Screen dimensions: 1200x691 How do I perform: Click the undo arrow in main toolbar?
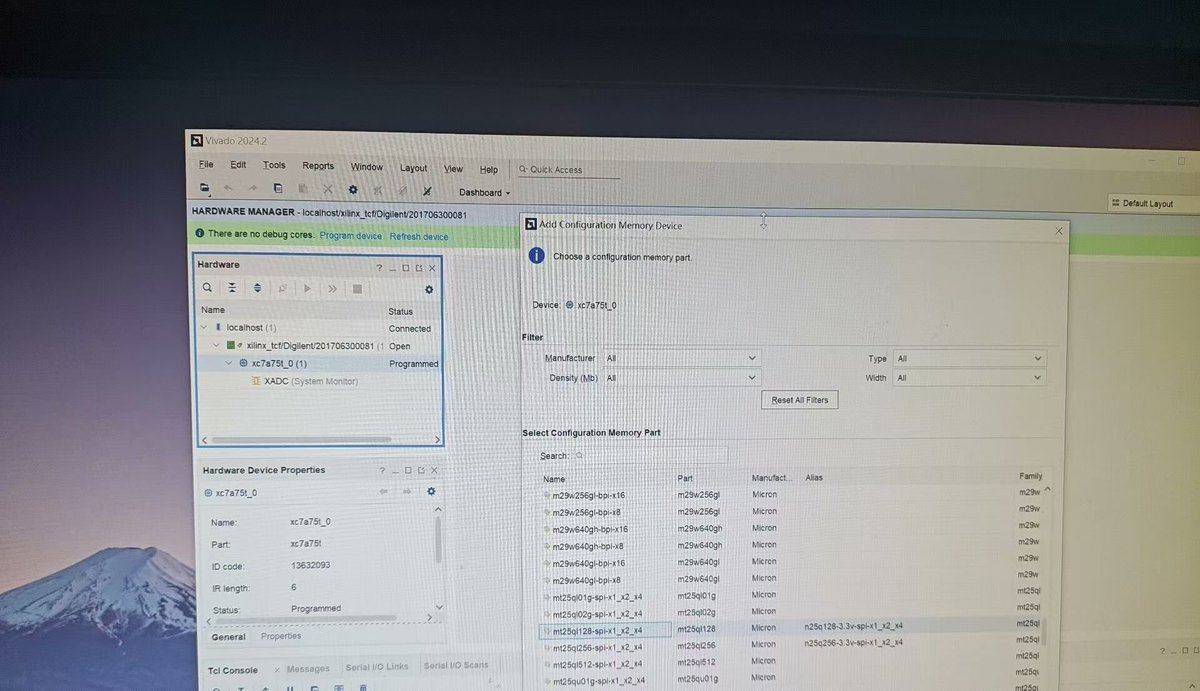[228, 188]
